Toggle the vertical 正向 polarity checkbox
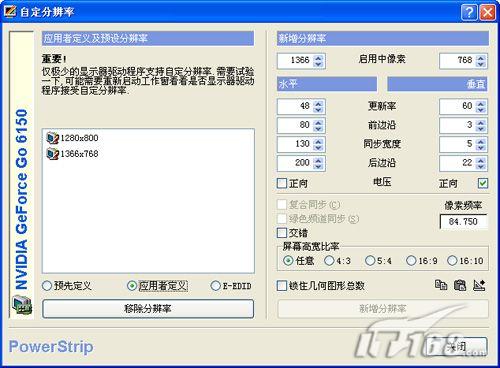 (483, 183)
